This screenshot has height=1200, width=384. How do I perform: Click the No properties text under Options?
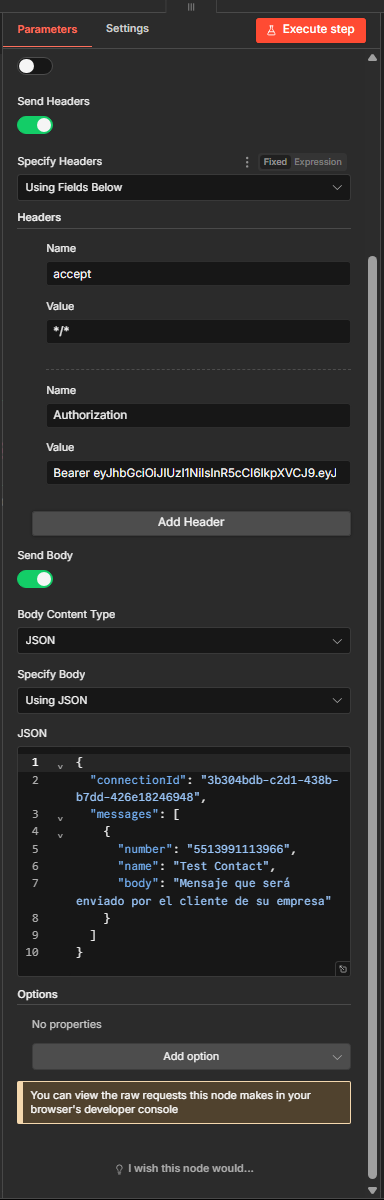point(67,1024)
